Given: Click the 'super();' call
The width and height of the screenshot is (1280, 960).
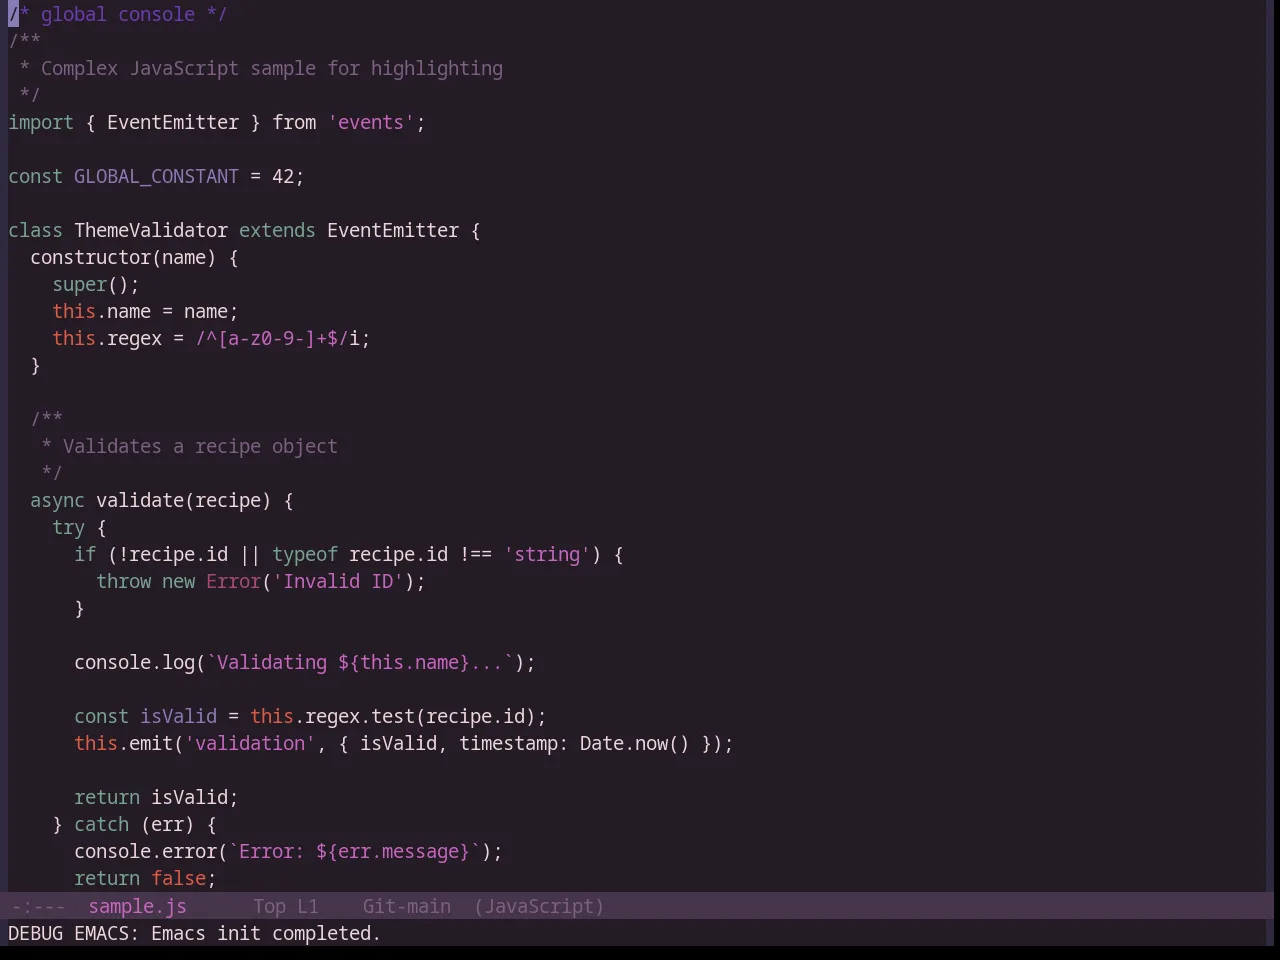Looking at the screenshot, I should pos(96,284).
